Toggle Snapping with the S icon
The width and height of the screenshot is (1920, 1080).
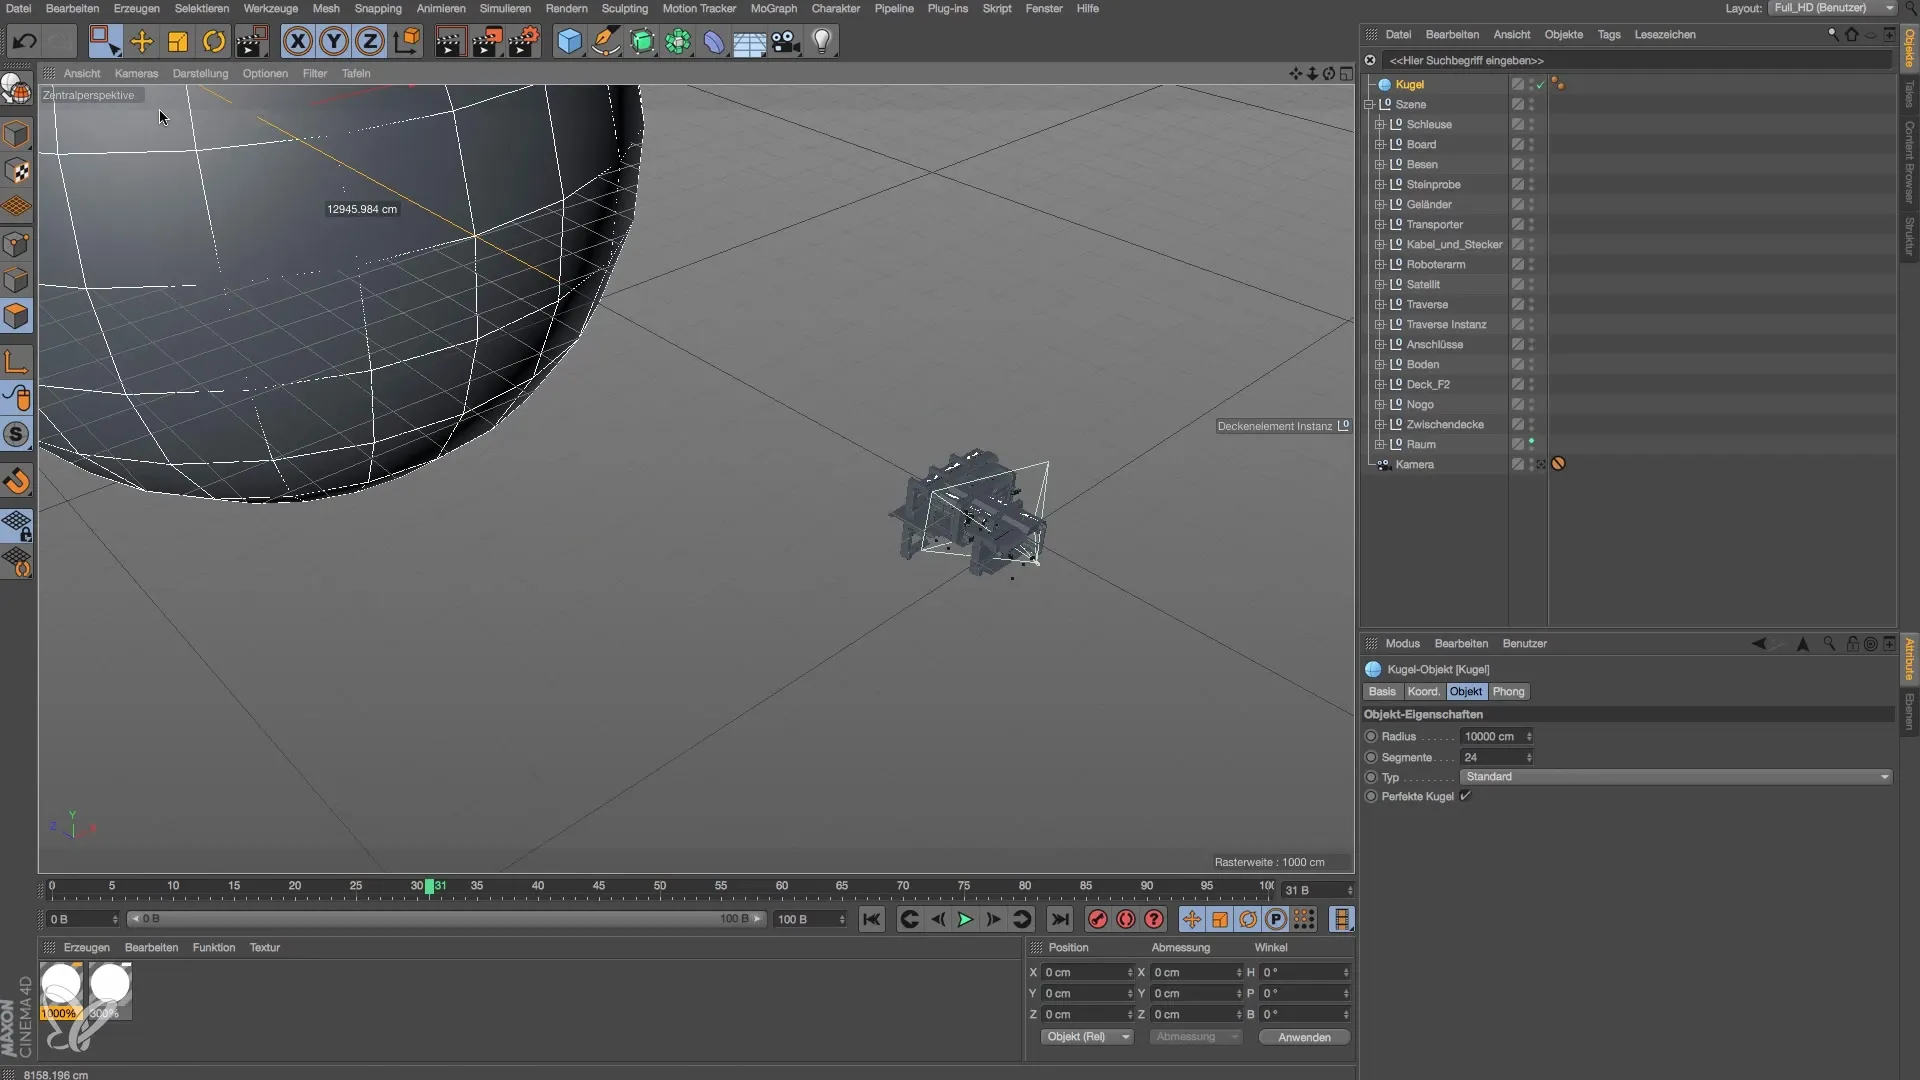[17, 434]
